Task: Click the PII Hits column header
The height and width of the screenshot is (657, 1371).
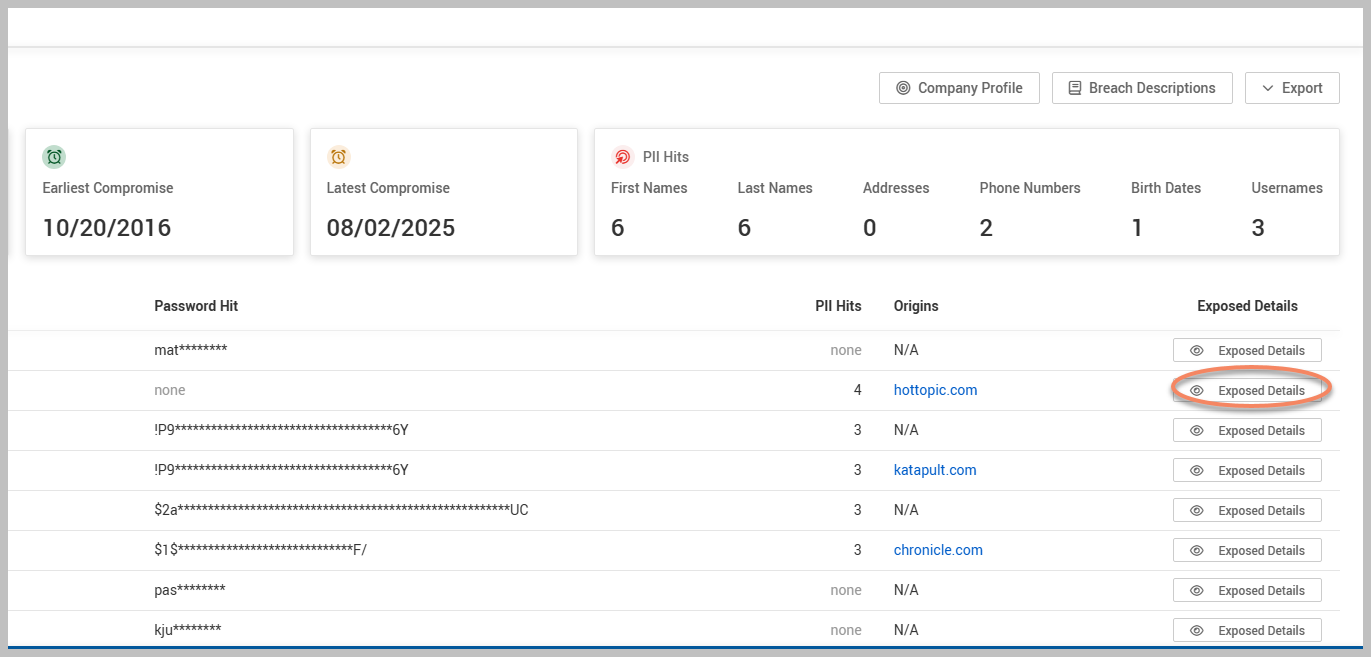Action: click(838, 306)
